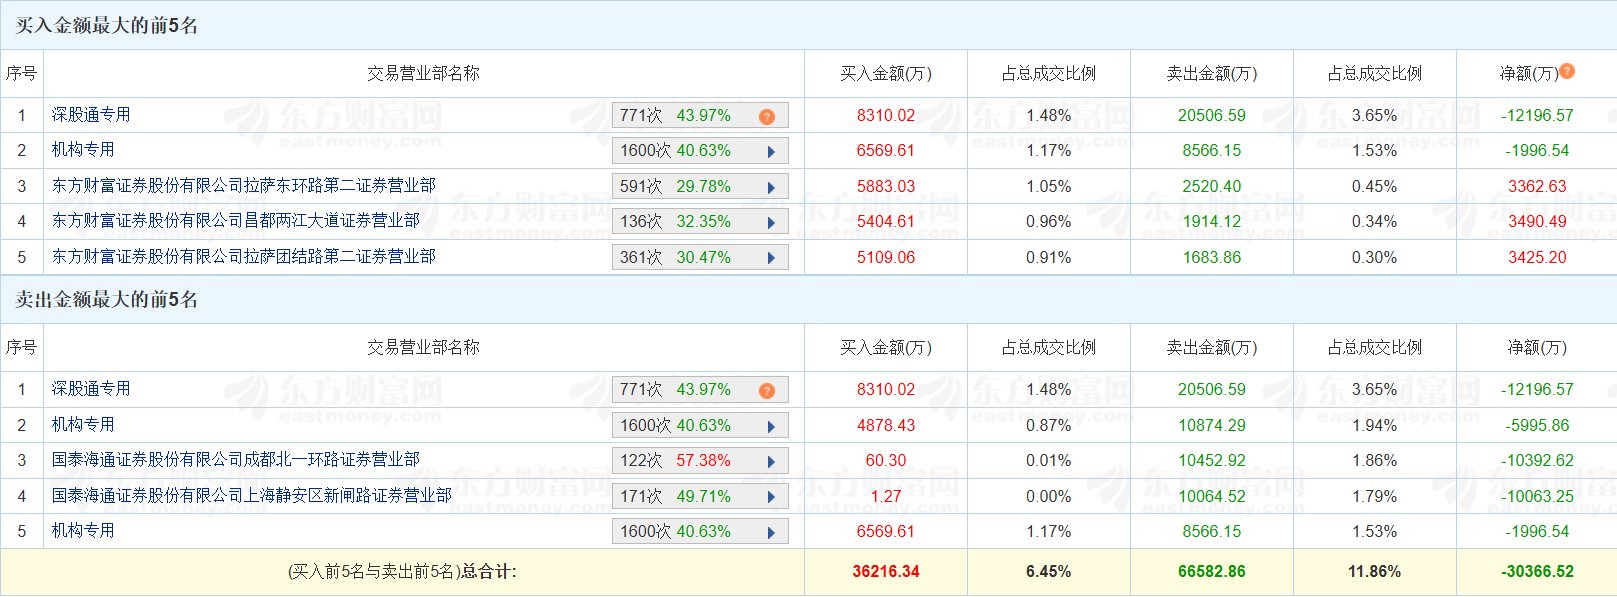1617x597 pixels.
Task: Click blue arrow in 拉萨东环路第二证券营业部 row
Action: (771, 187)
